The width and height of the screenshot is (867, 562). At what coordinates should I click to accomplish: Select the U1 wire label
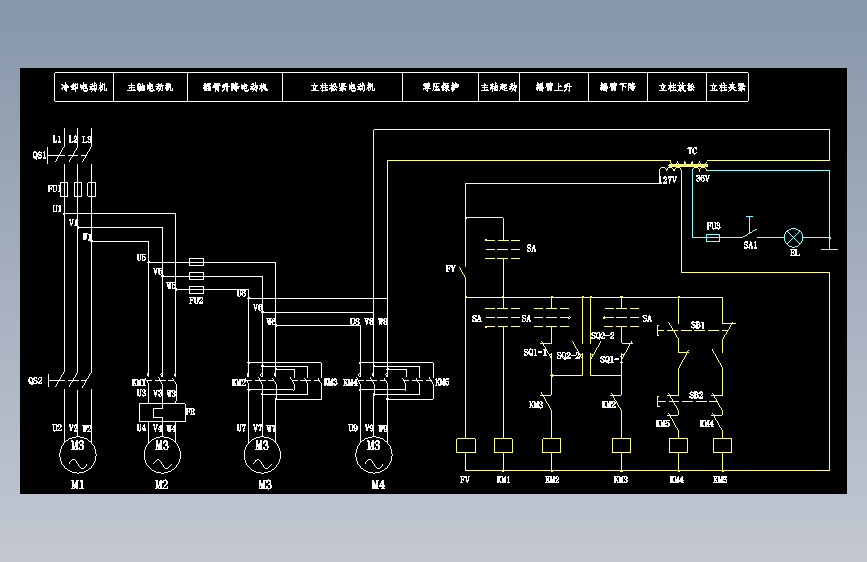(x=57, y=209)
